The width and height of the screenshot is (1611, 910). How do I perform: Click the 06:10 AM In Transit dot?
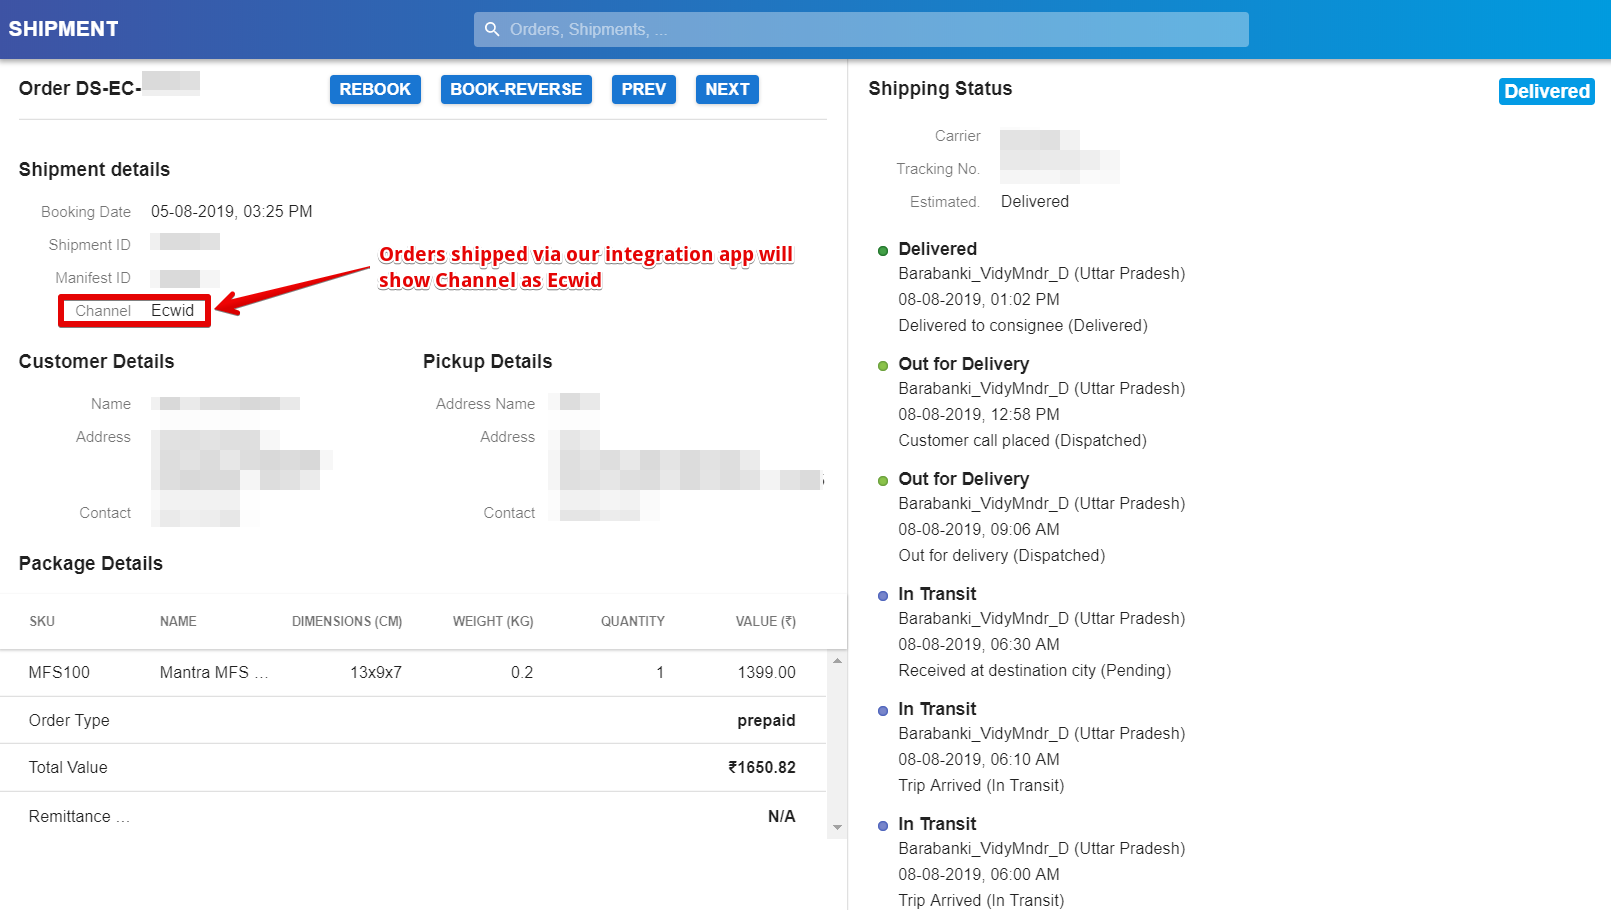point(883,711)
